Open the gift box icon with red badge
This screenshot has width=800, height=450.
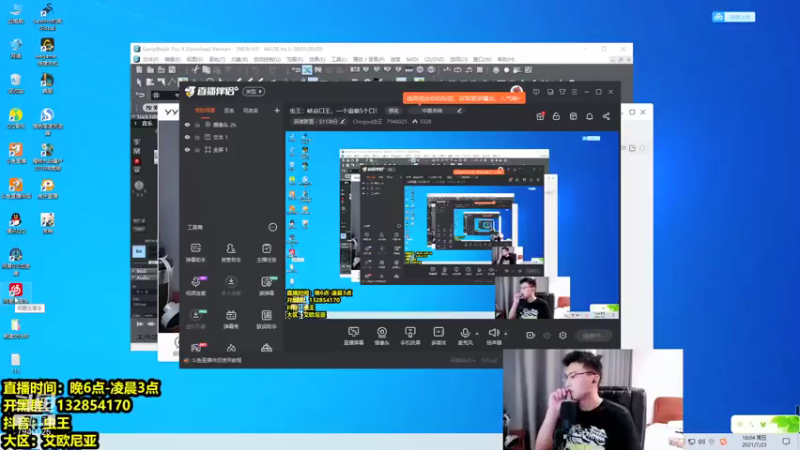coord(540,116)
